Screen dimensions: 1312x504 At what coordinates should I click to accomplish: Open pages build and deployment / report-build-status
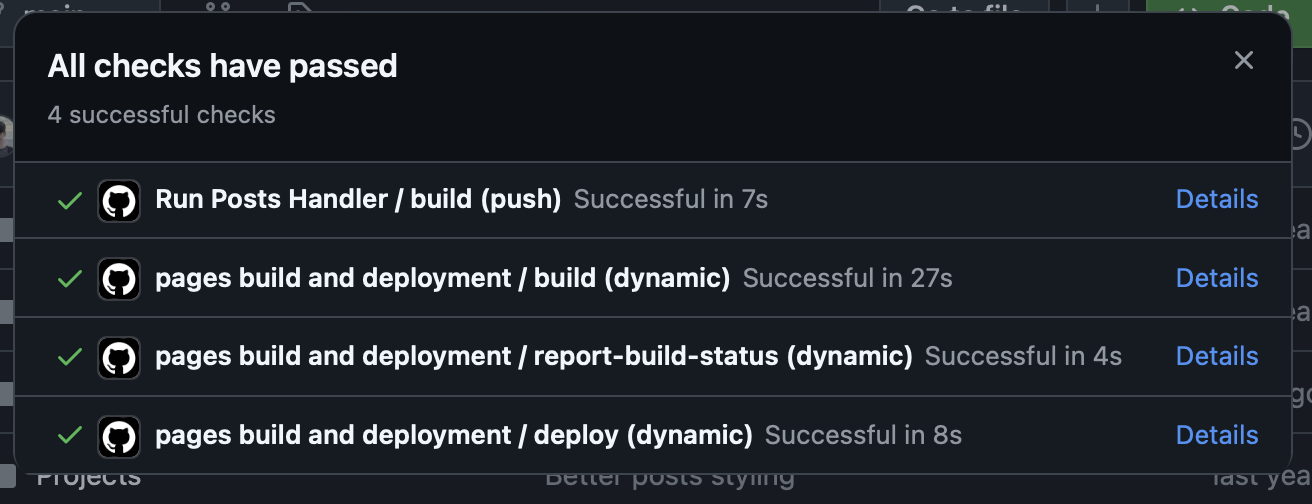(534, 356)
